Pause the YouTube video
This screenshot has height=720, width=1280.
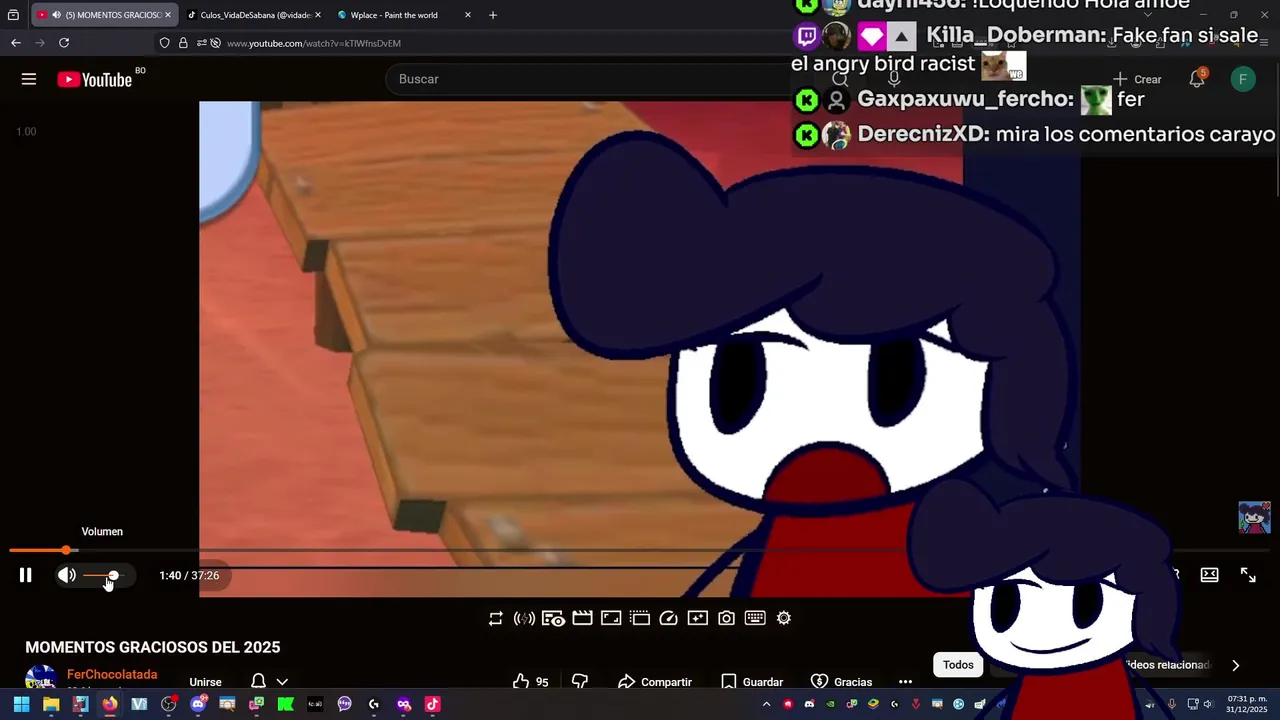(x=26, y=575)
